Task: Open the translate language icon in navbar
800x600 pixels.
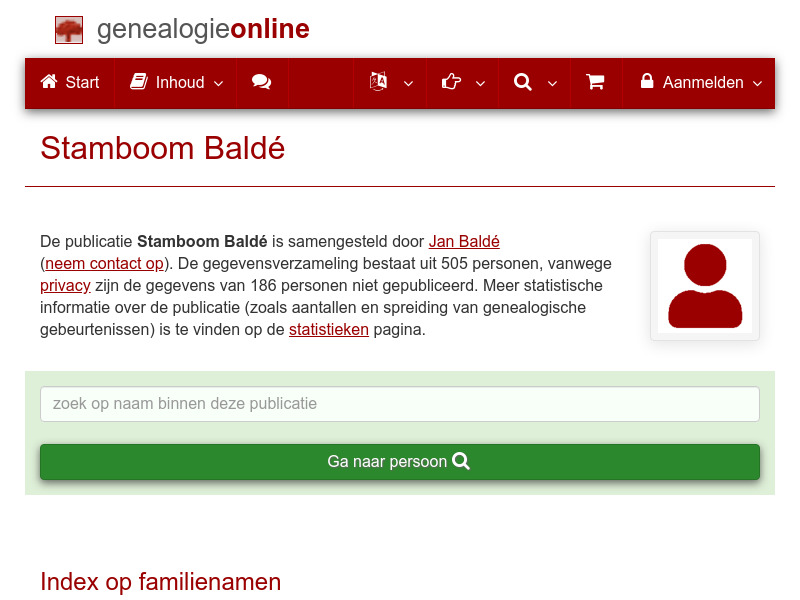Action: pyautogui.click(x=377, y=83)
